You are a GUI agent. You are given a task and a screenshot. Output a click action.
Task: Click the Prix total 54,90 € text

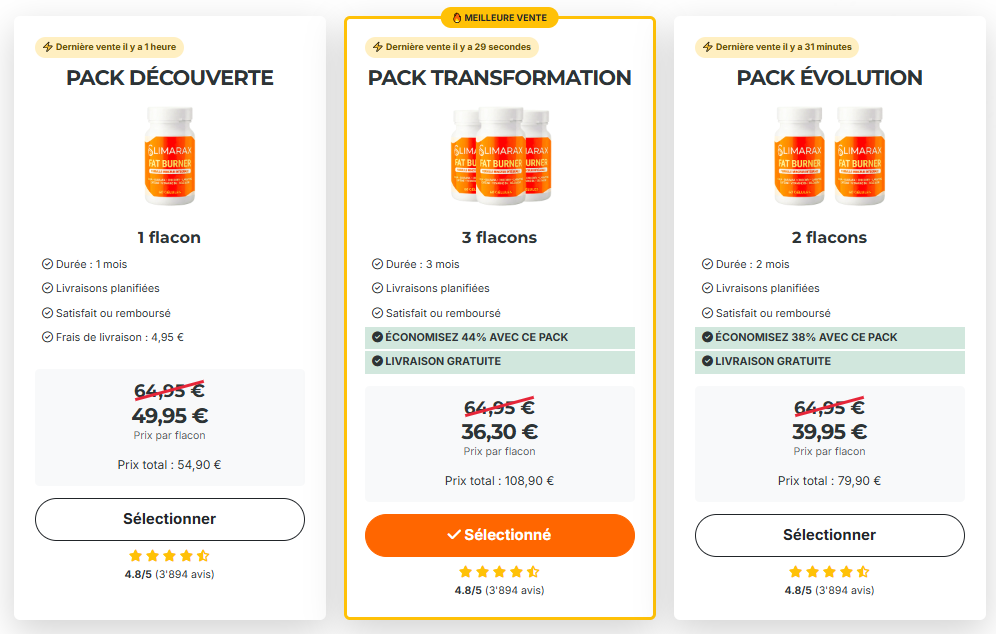[x=169, y=464]
